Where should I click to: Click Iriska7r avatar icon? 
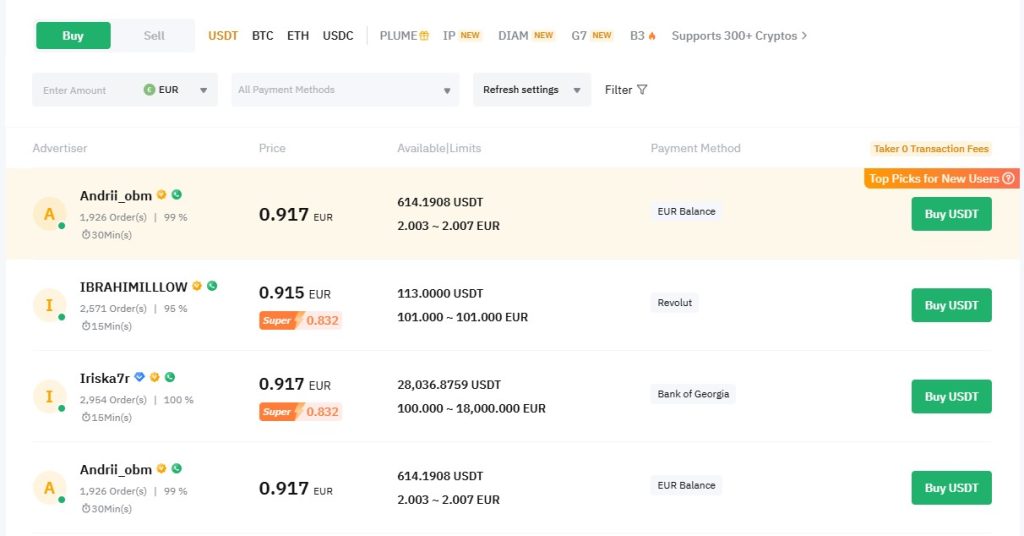(x=49, y=396)
